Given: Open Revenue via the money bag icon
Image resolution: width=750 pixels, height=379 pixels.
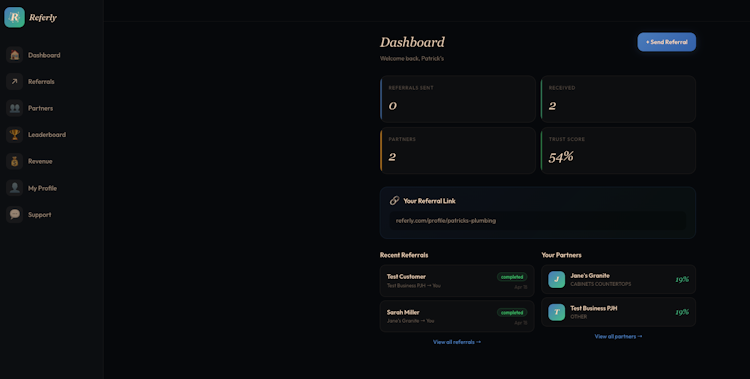Looking at the screenshot, I should (x=15, y=161).
